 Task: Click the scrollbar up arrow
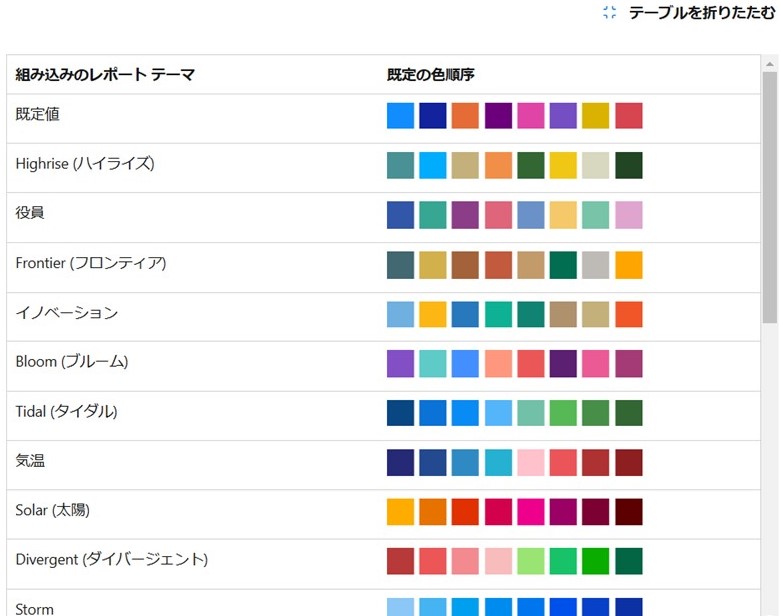coord(770,64)
